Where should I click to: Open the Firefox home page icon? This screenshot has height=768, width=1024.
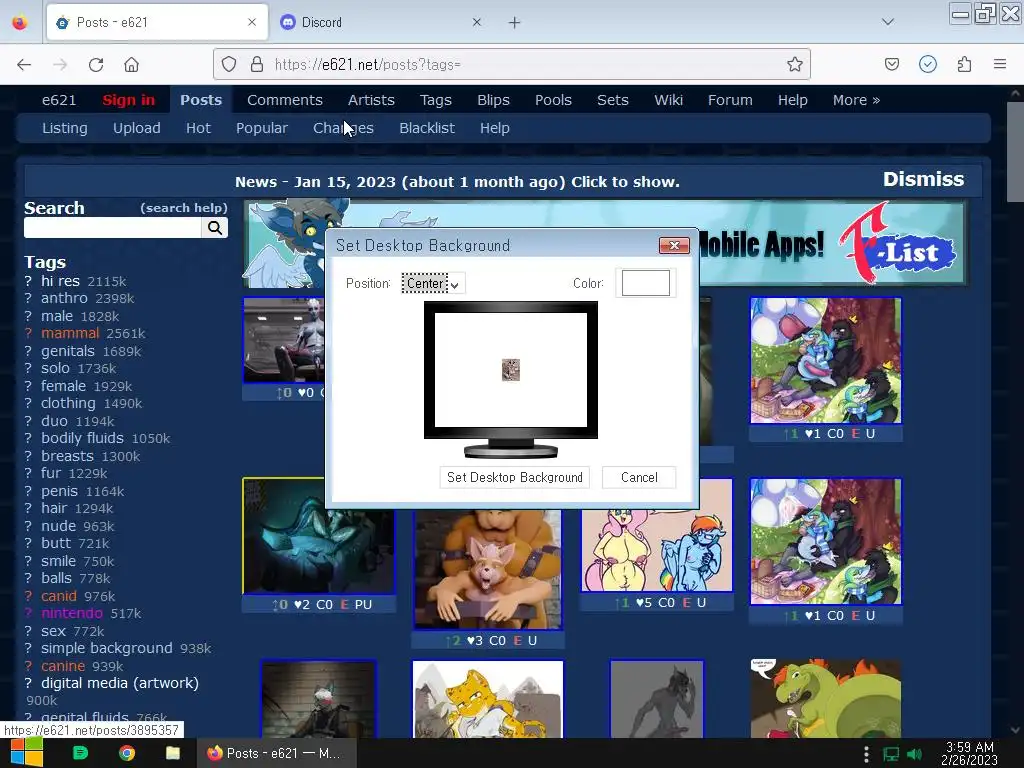131,65
